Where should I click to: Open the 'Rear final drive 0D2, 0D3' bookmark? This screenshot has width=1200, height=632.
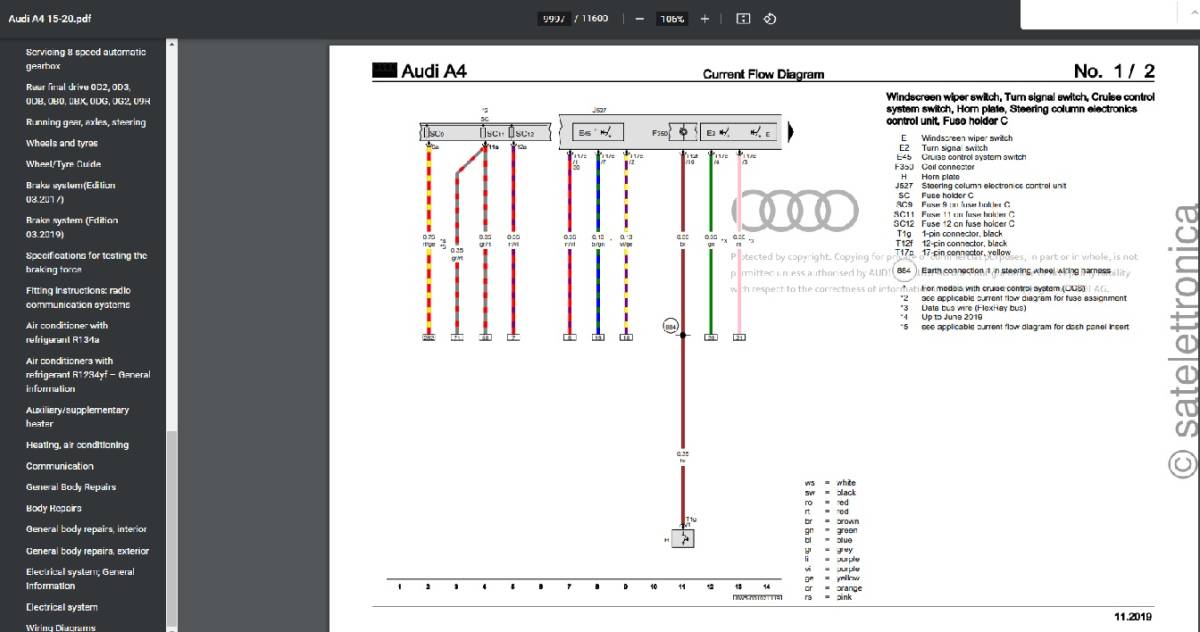88,94
